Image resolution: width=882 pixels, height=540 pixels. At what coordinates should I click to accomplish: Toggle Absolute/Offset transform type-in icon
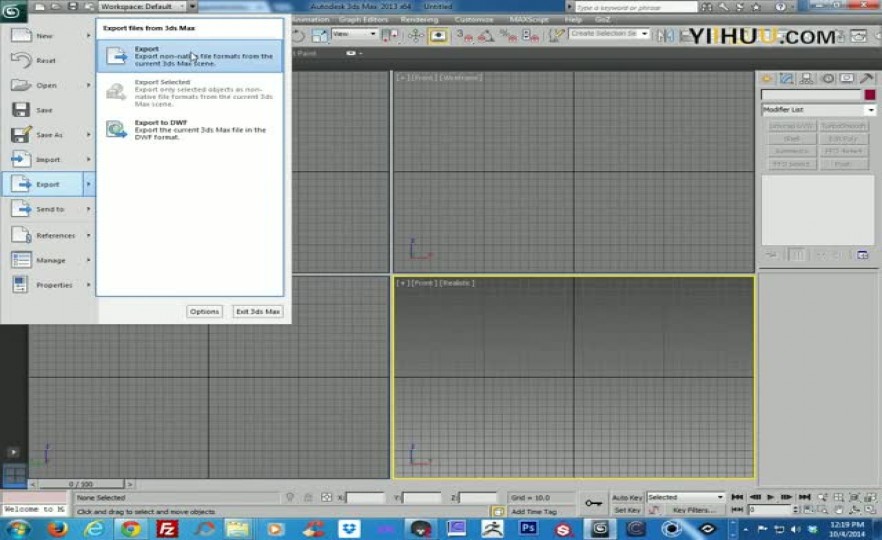click(326, 497)
